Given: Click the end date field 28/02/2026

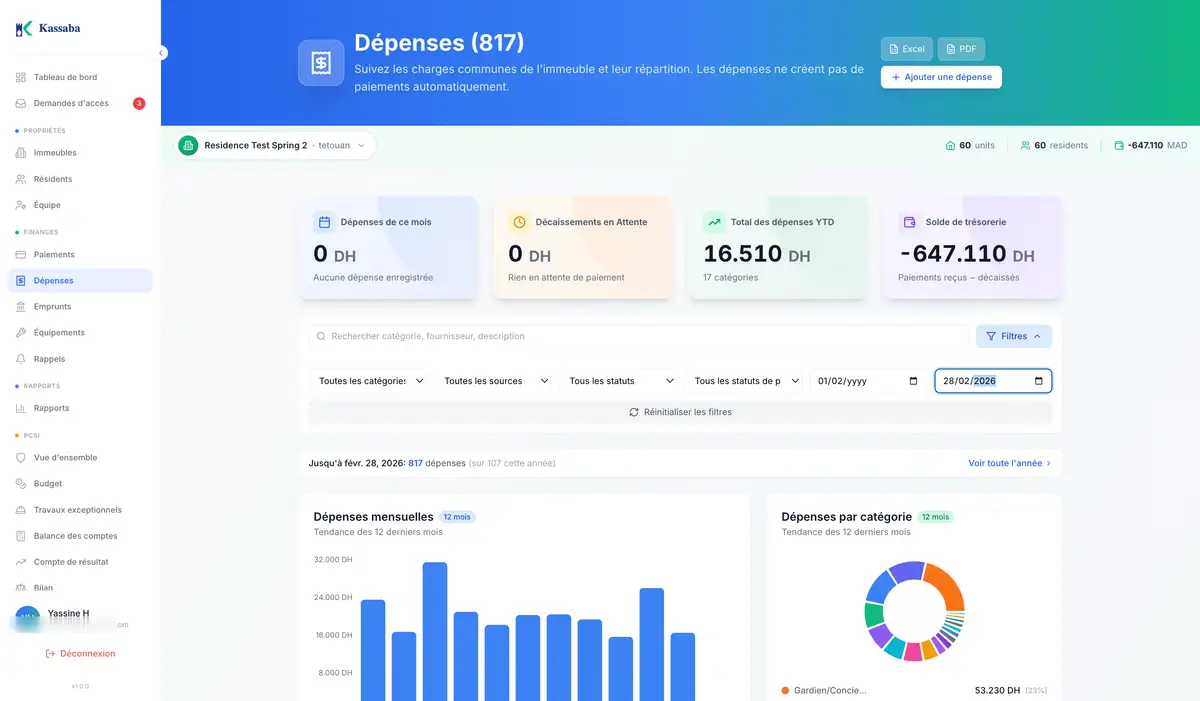Looking at the screenshot, I should pyautogui.click(x=993, y=381).
